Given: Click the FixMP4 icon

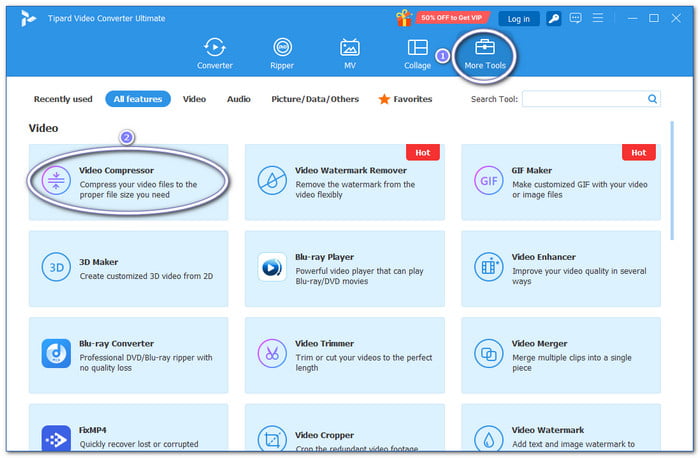Looking at the screenshot, I should pos(56,438).
